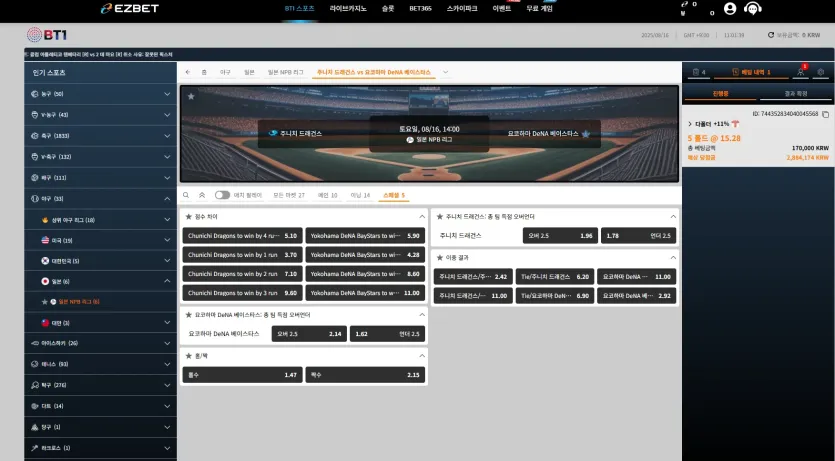This screenshot has width=835, height=461.
Task: Select the Tie/주니치 드래건스 6.20 odds
Action: (554, 277)
